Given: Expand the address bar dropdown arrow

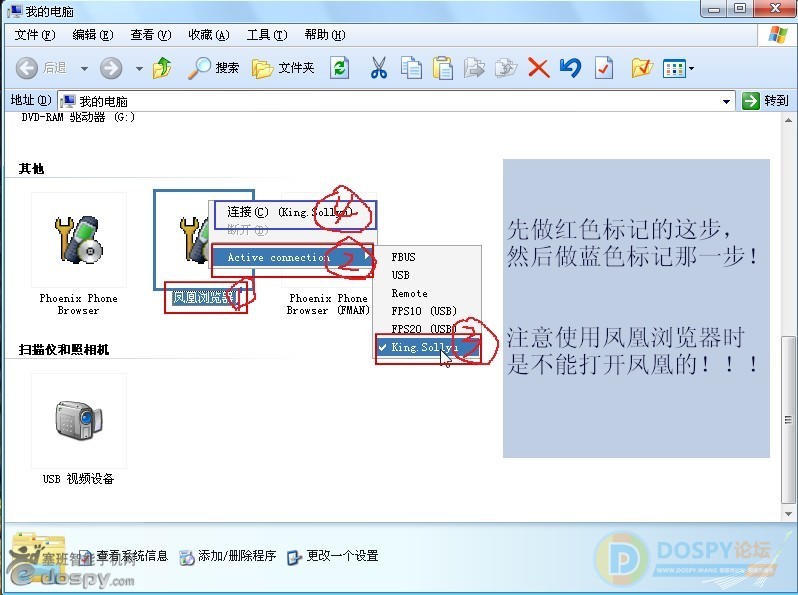Looking at the screenshot, I should pyautogui.click(x=727, y=101).
